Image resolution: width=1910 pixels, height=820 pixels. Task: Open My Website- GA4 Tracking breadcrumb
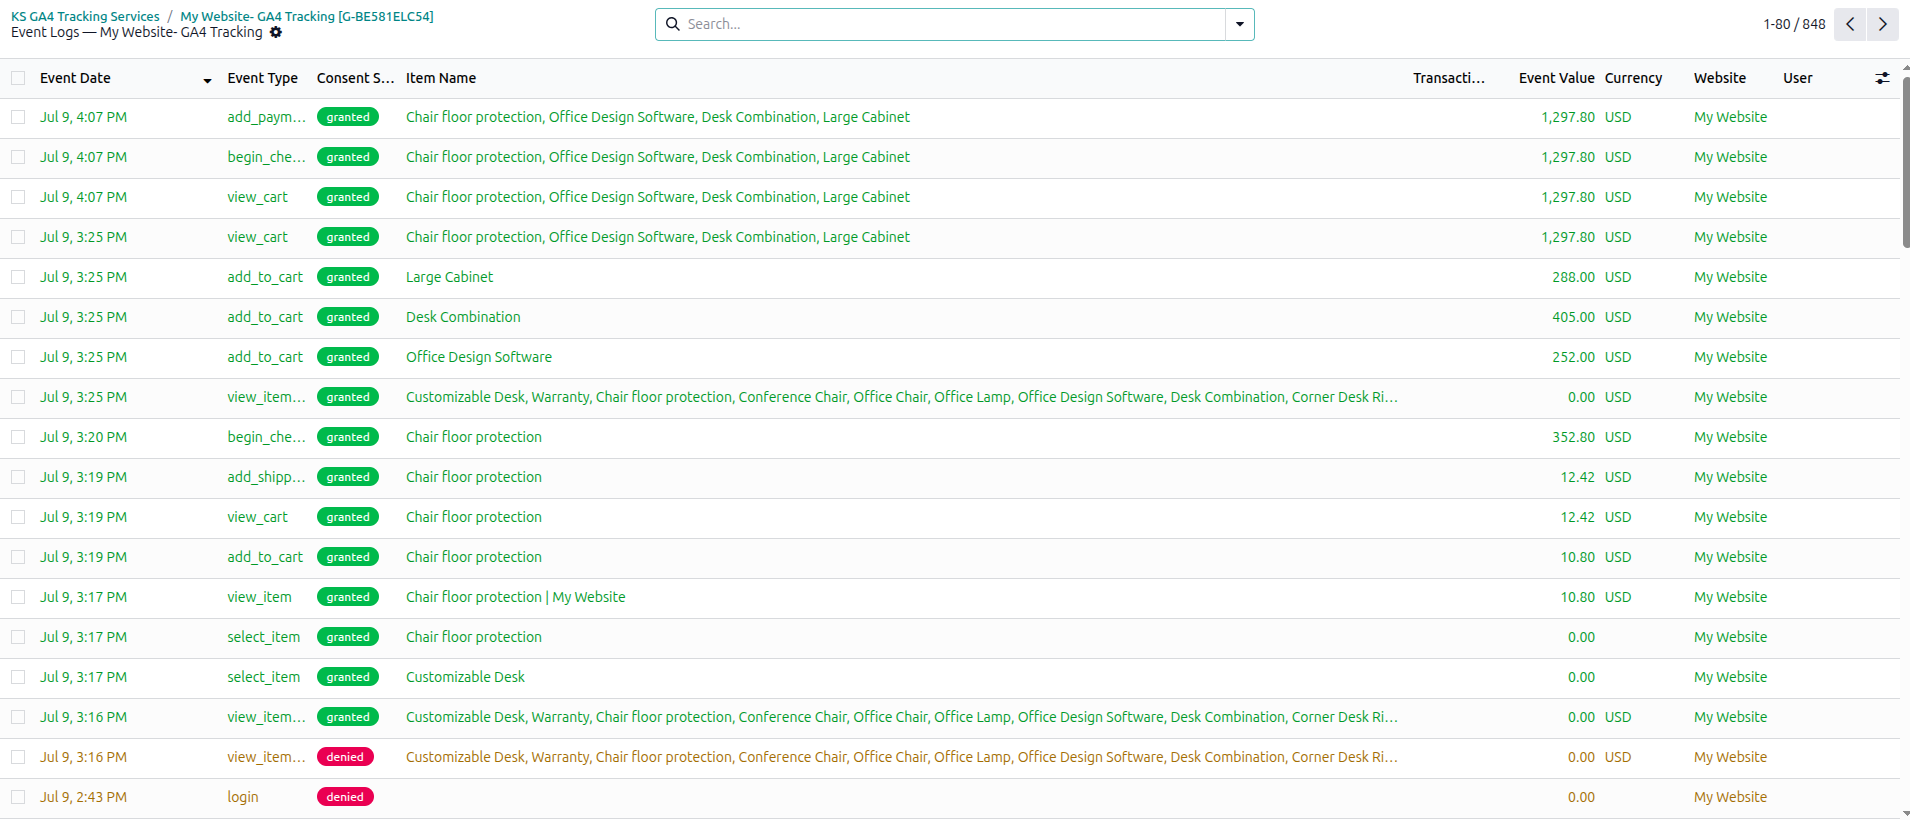(307, 16)
